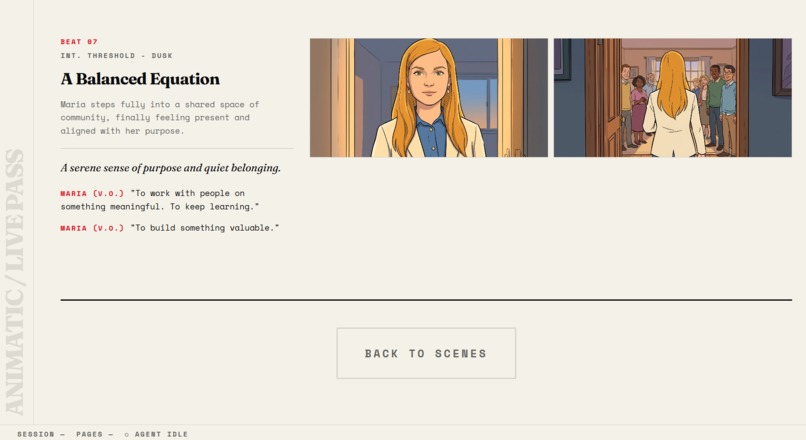Viewport: 806px width, 440px height.
Task: Select the Beat 07 label
Action: (x=79, y=42)
